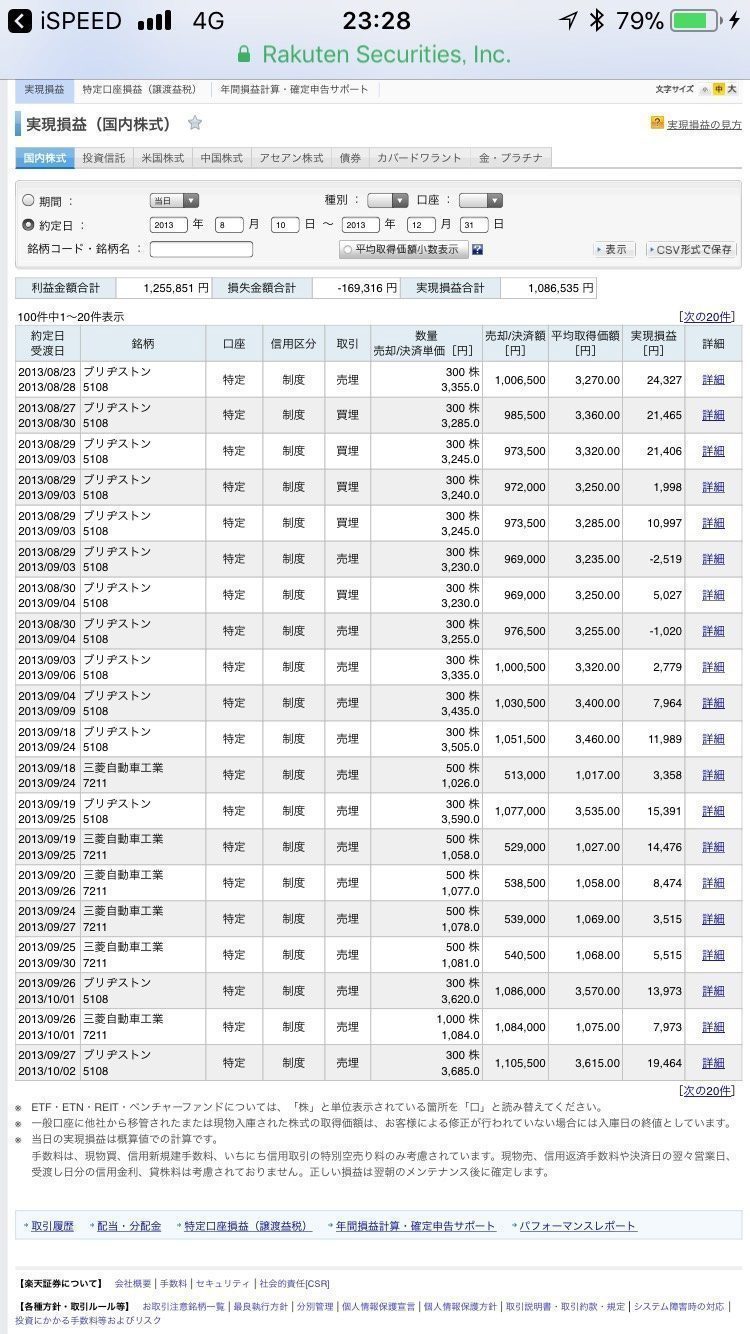750x1334 pixels.
Task: Open 詳細 for the row with -2,519 loss
Action: pos(713,559)
